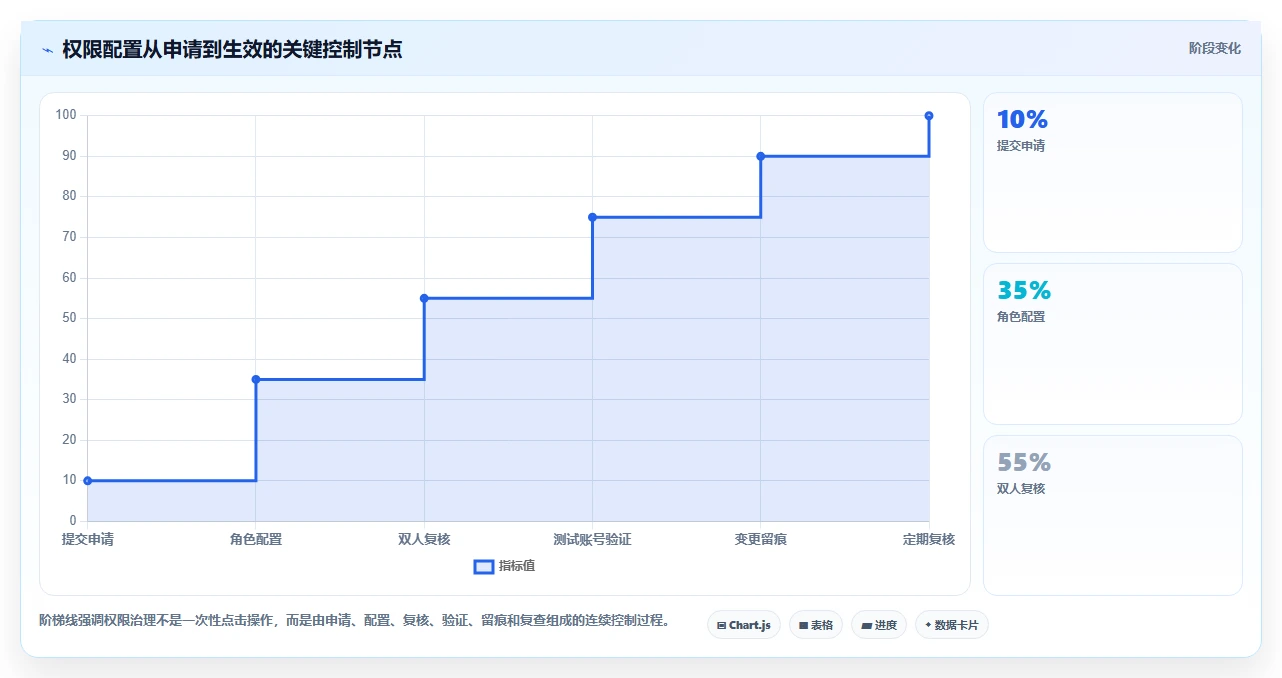Image resolution: width=1282 pixels, height=678 pixels.
Task: Click the data point at value 35
Action: coord(256,379)
